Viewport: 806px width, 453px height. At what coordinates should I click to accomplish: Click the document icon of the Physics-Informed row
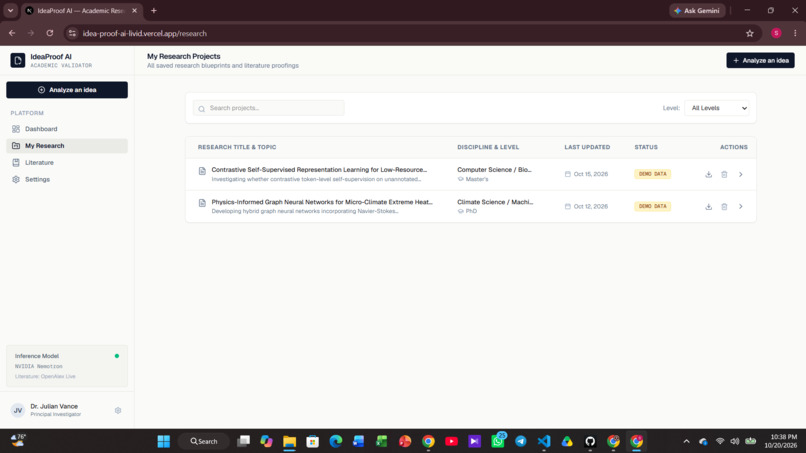[x=202, y=203]
